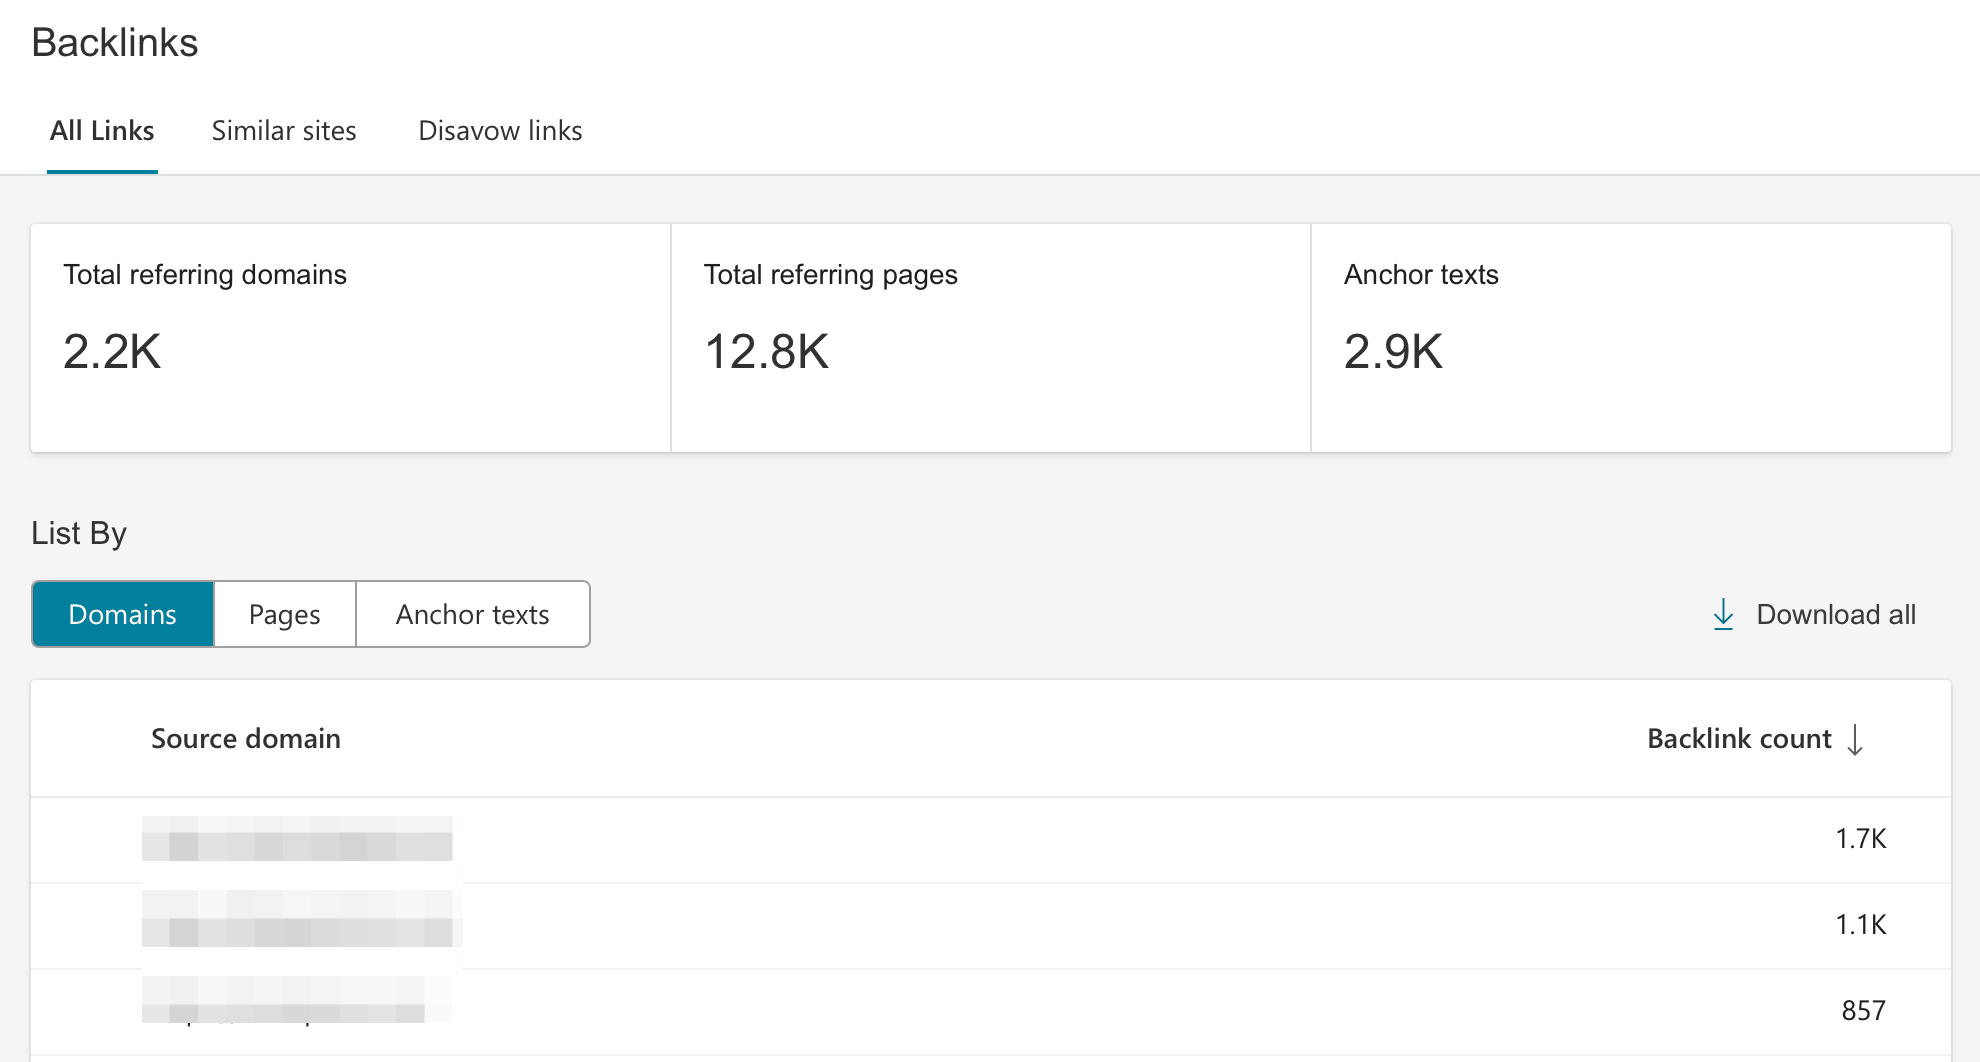Screen dimensions: 1980x1062
Task: Open the first blurred source domain
Action: (x=297, y=839)
